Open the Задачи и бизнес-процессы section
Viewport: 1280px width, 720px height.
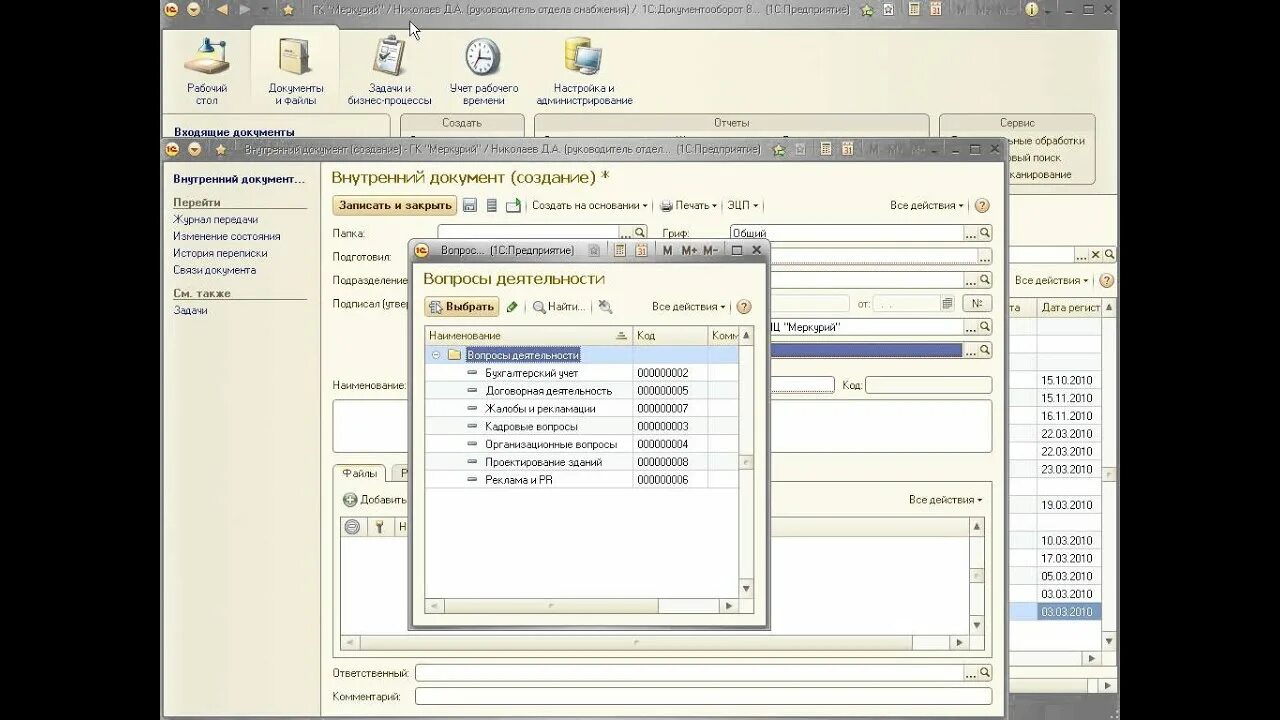389,70
